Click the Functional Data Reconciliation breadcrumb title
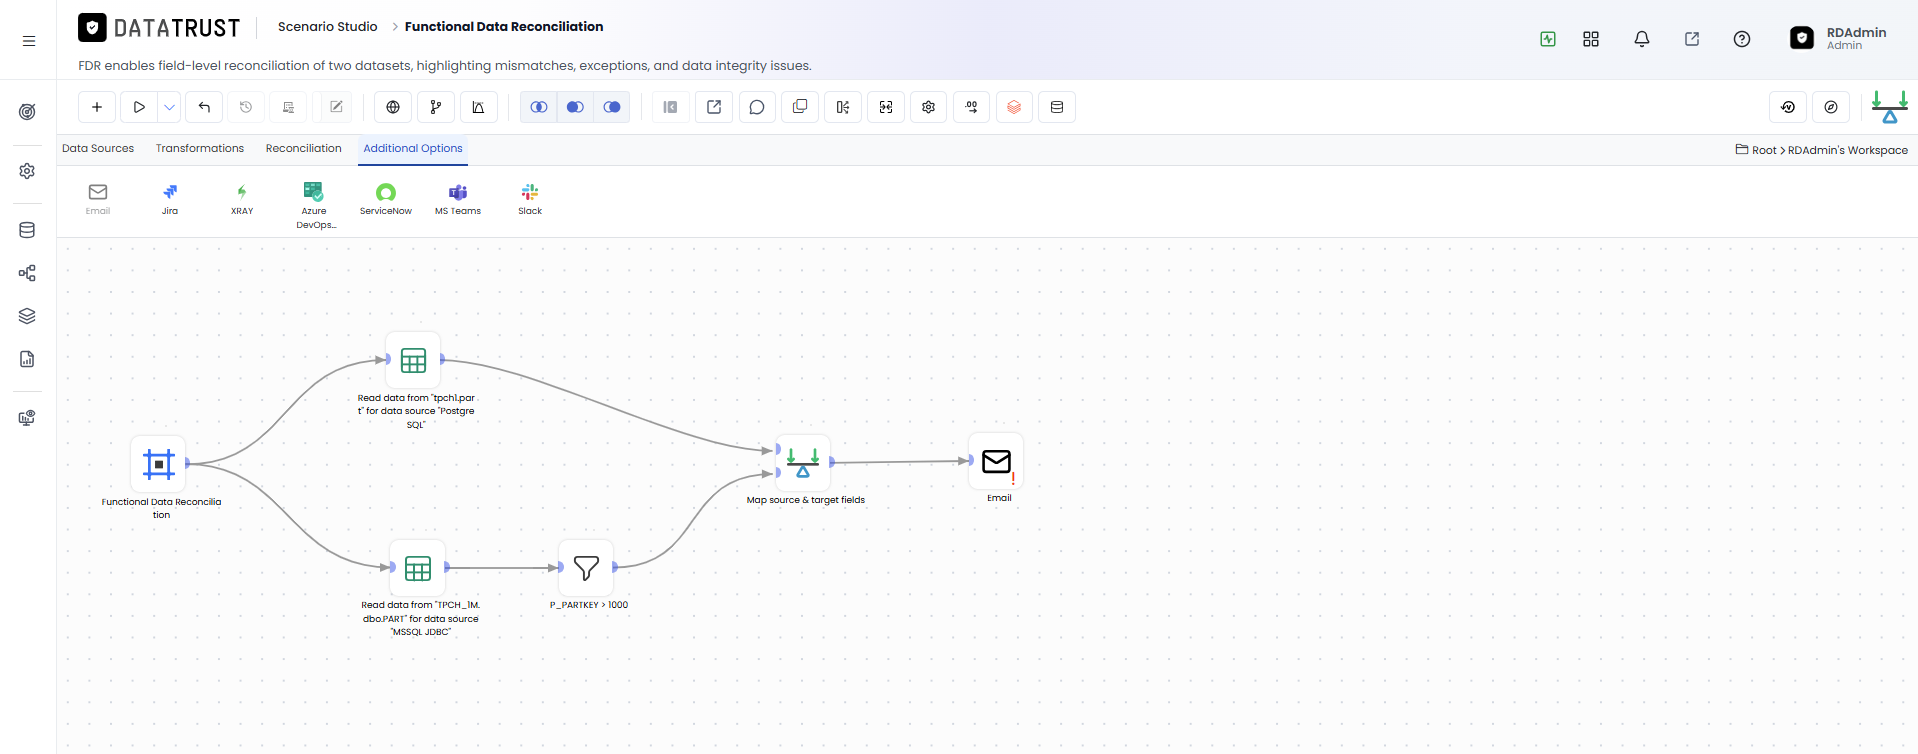The height and width of the screenshot is (754, 1918). click(504, 27)
